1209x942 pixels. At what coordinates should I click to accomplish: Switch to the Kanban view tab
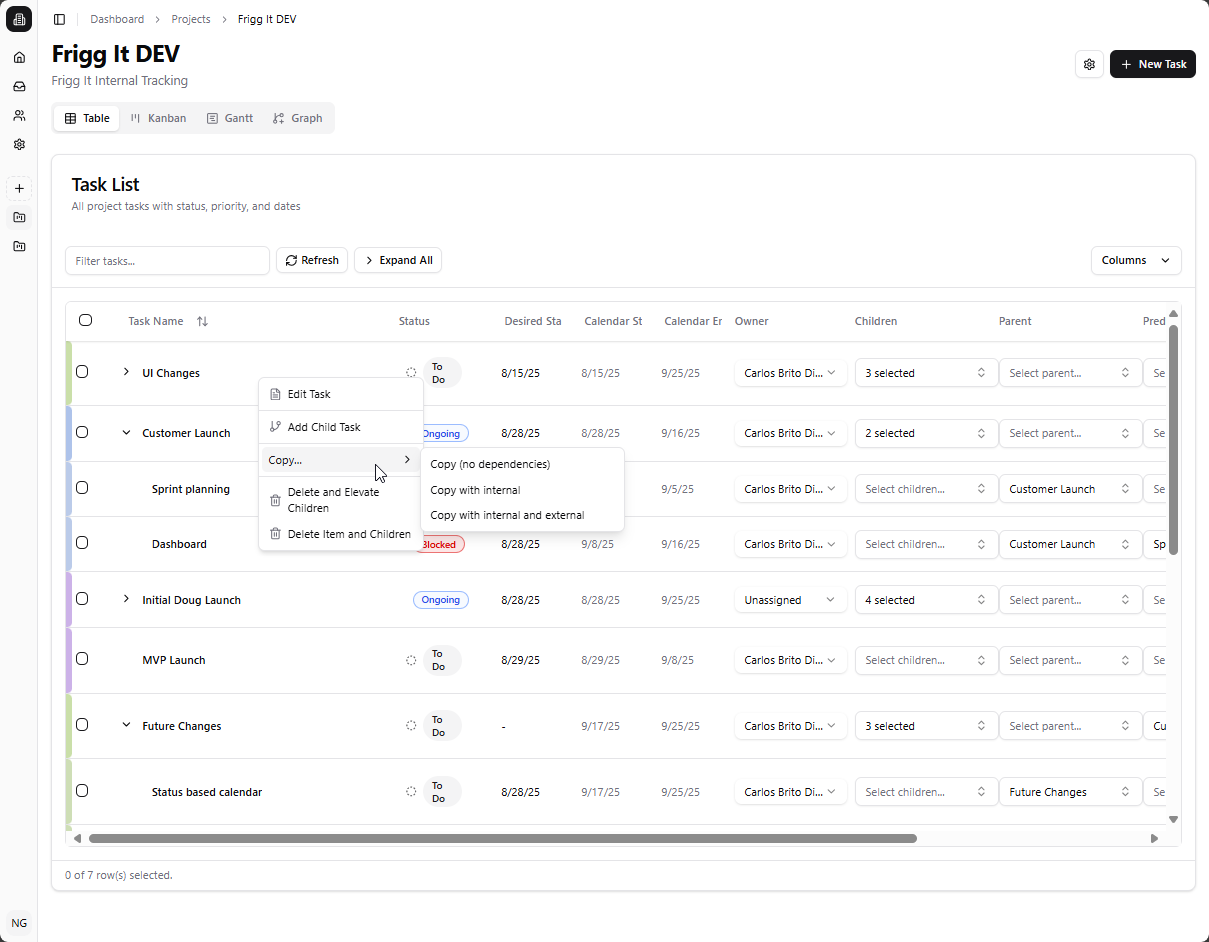(158, 118)
